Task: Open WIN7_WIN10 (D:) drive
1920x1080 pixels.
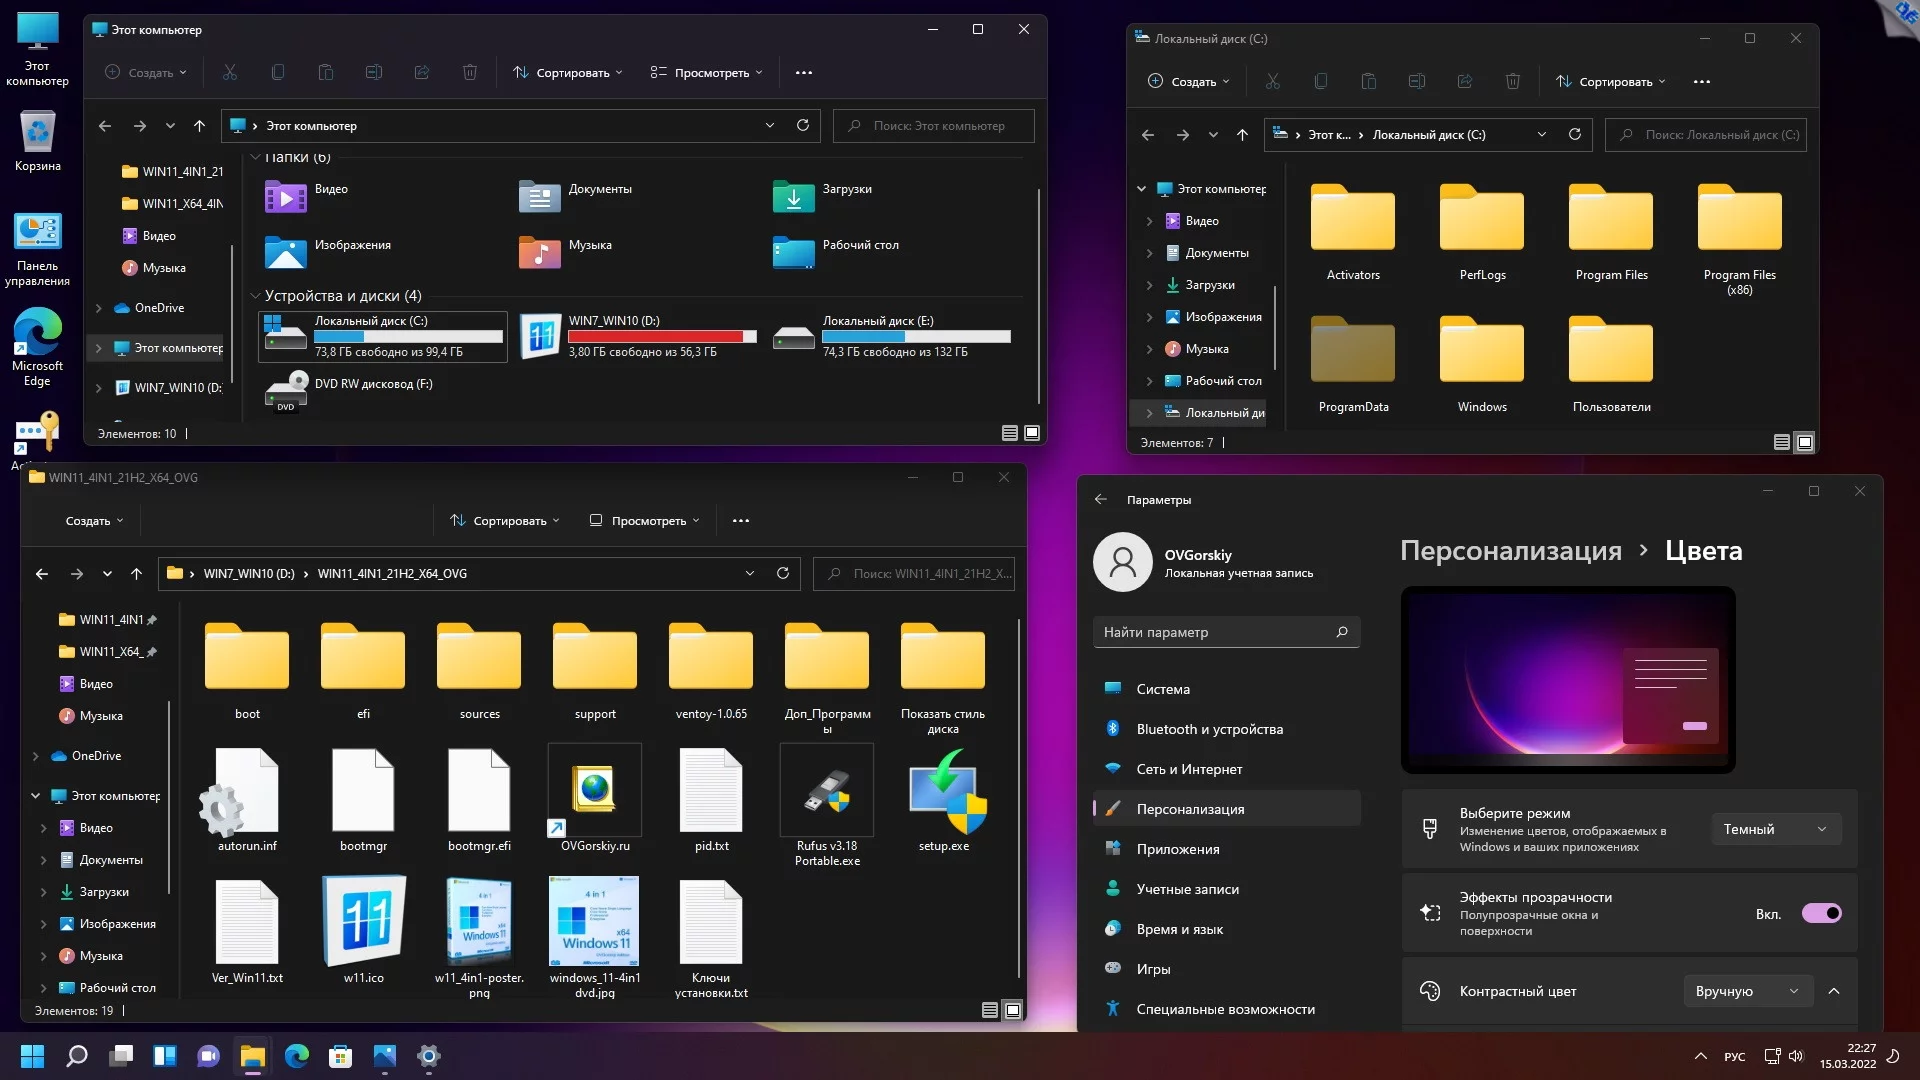Action: (x=540, y=335)
